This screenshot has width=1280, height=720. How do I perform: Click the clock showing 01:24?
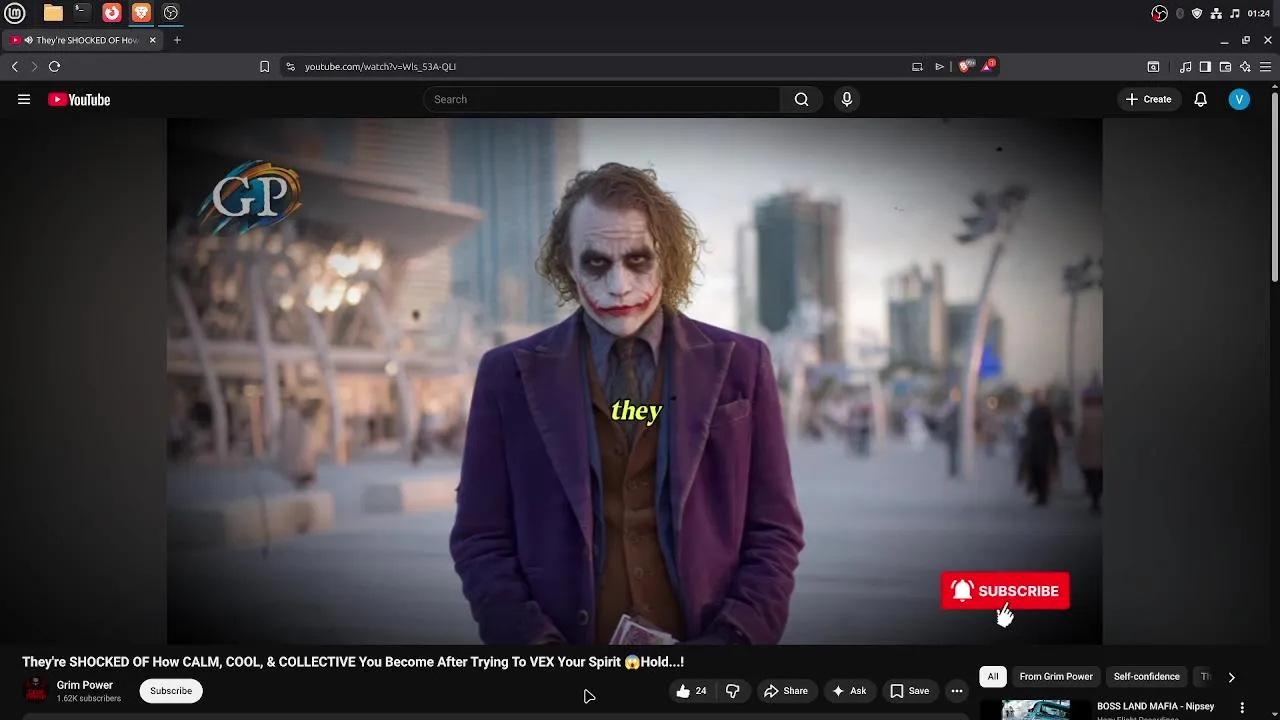coord(1259,13)
